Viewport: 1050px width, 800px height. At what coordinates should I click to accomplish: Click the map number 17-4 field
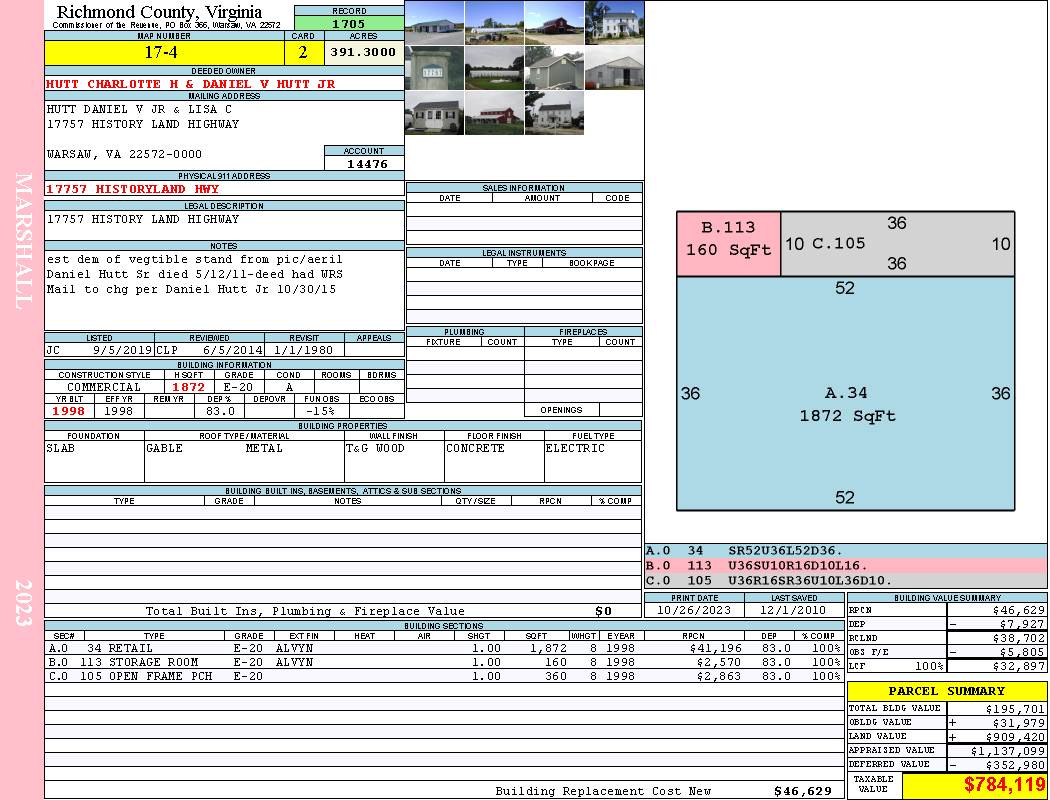[x=164, y=52]
